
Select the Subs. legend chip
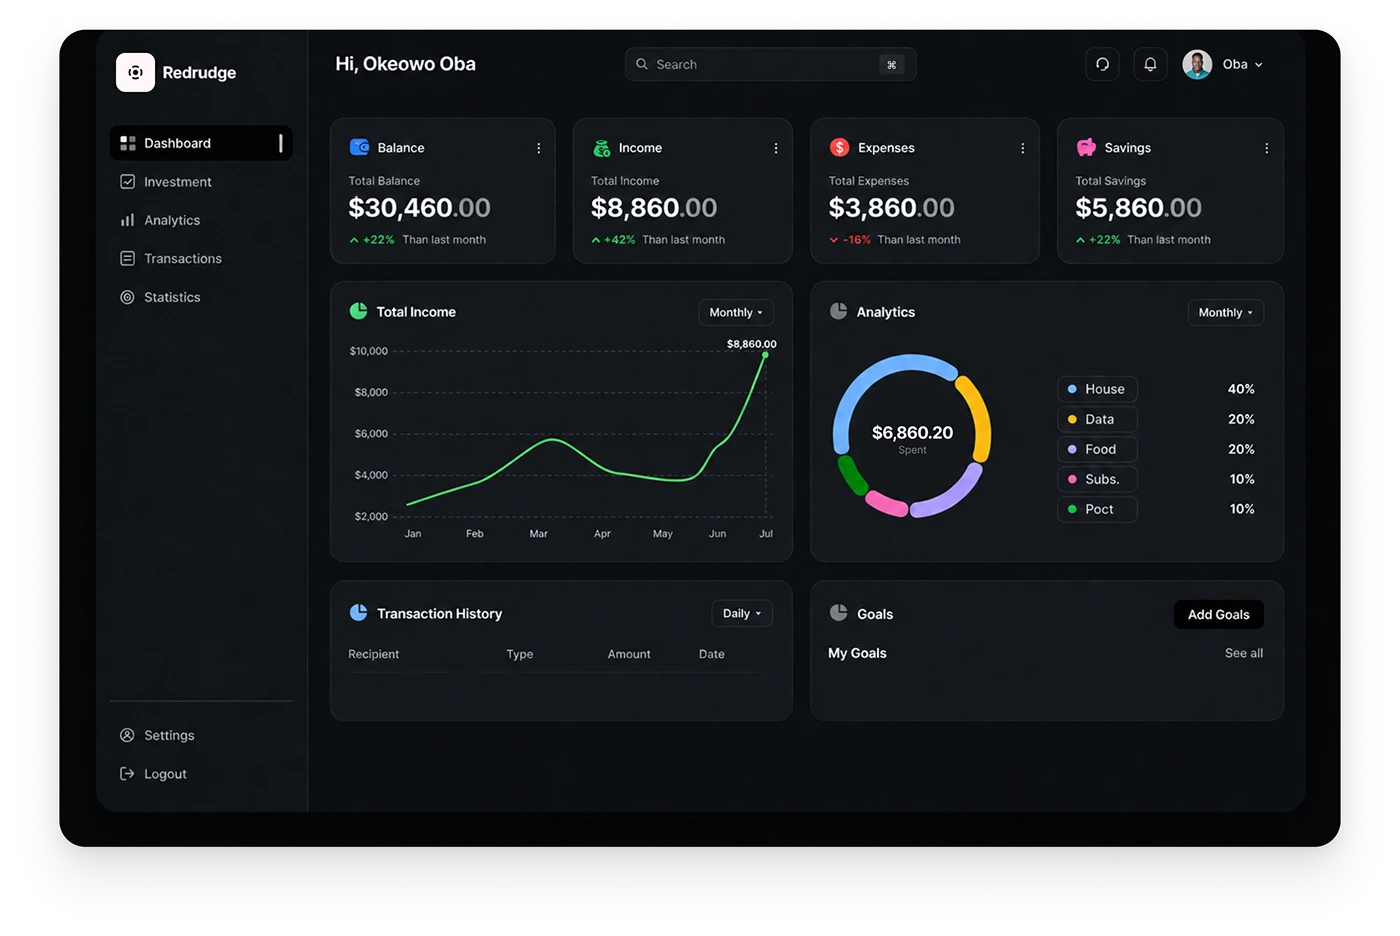click(x=1097, y=479)
